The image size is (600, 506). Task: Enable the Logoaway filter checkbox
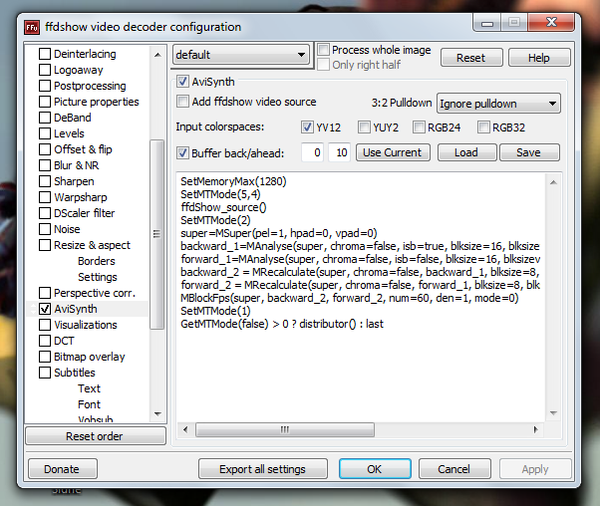tap(45, 70)
